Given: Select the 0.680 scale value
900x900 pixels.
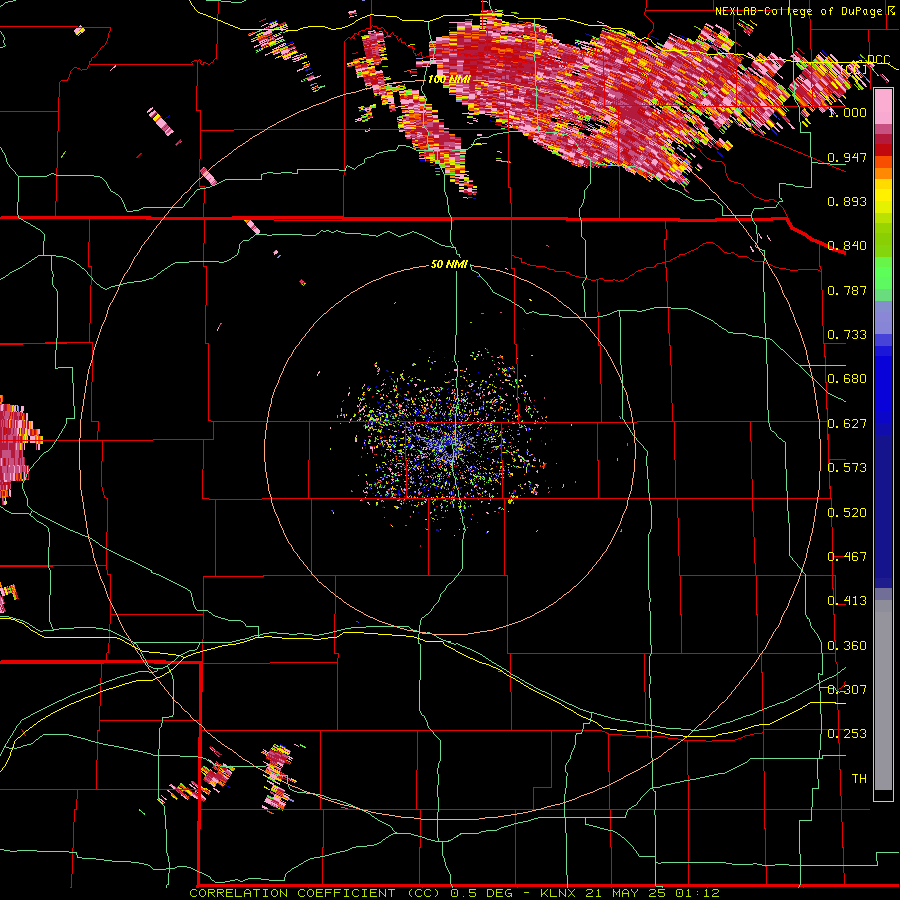Looking at the screenshot, I should [x=847, y=379].
